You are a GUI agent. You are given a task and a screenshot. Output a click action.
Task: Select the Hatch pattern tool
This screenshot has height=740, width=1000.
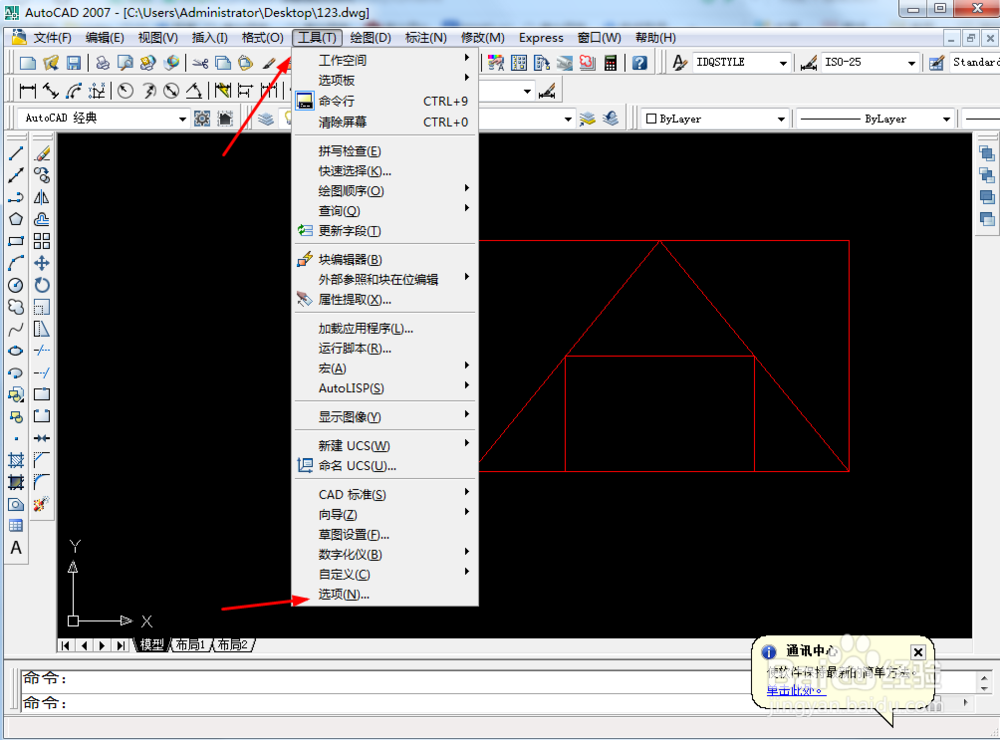click(16, 460)
